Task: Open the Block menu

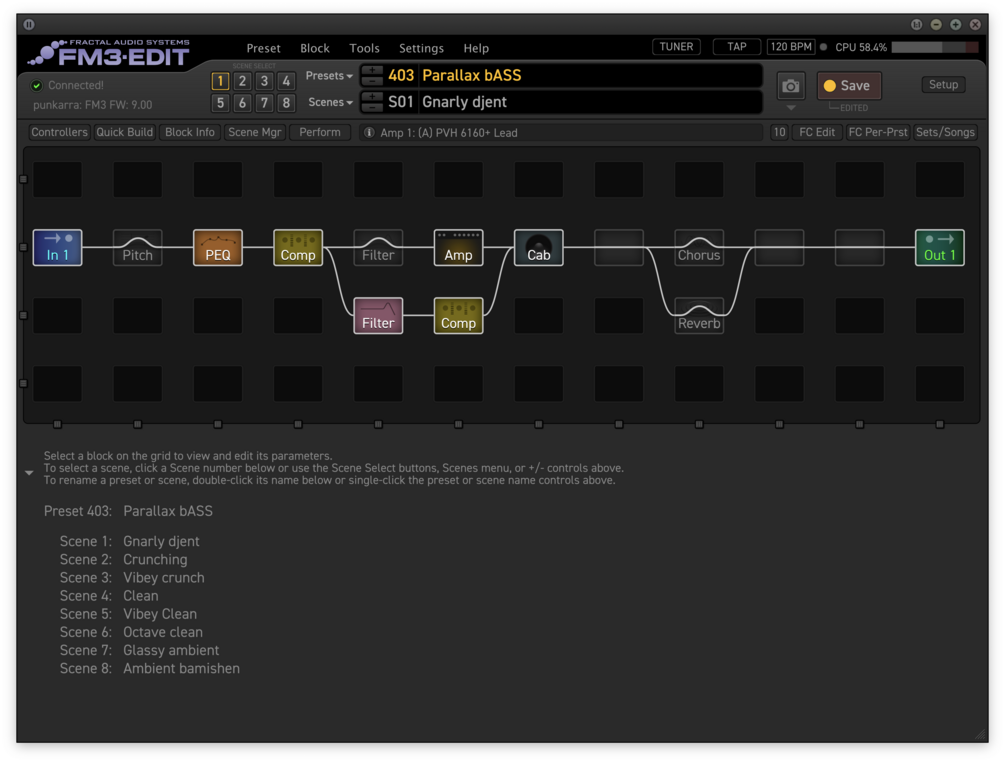Action: pos(315,48)
